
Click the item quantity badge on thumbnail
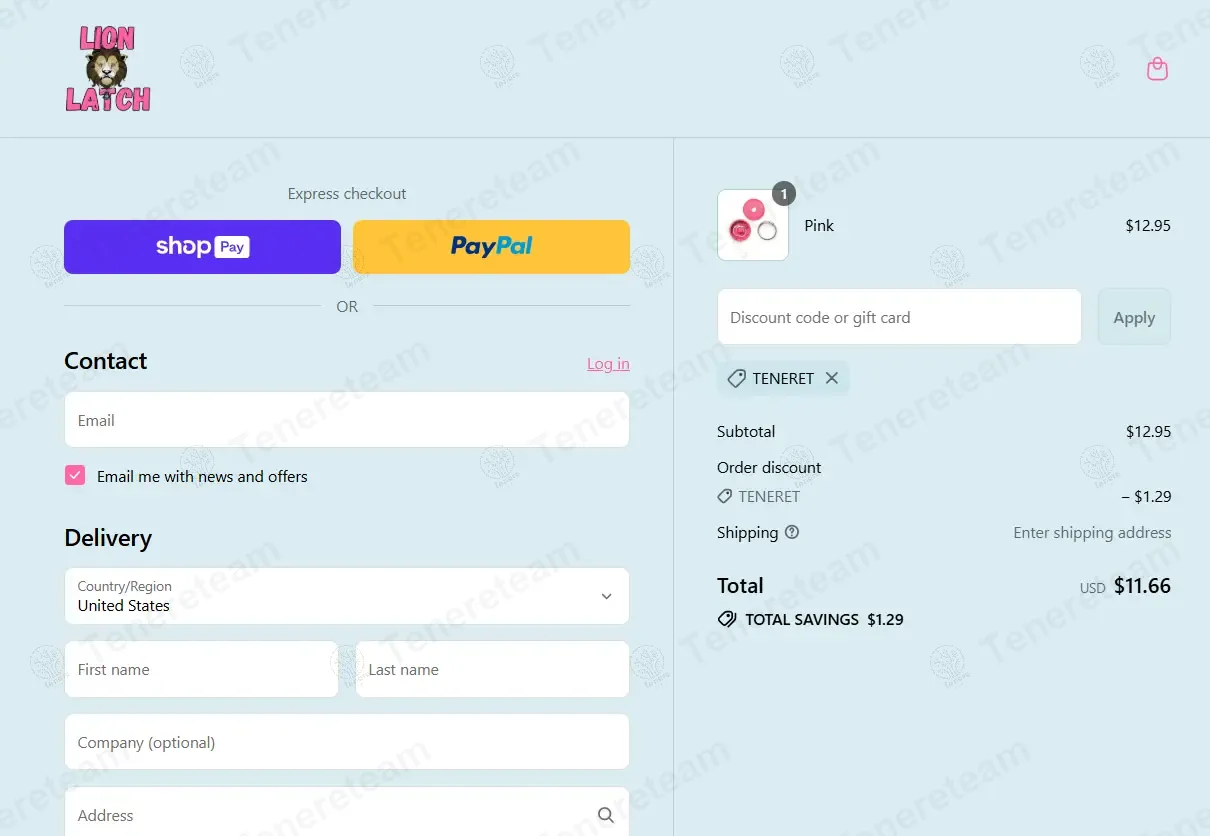784,194
